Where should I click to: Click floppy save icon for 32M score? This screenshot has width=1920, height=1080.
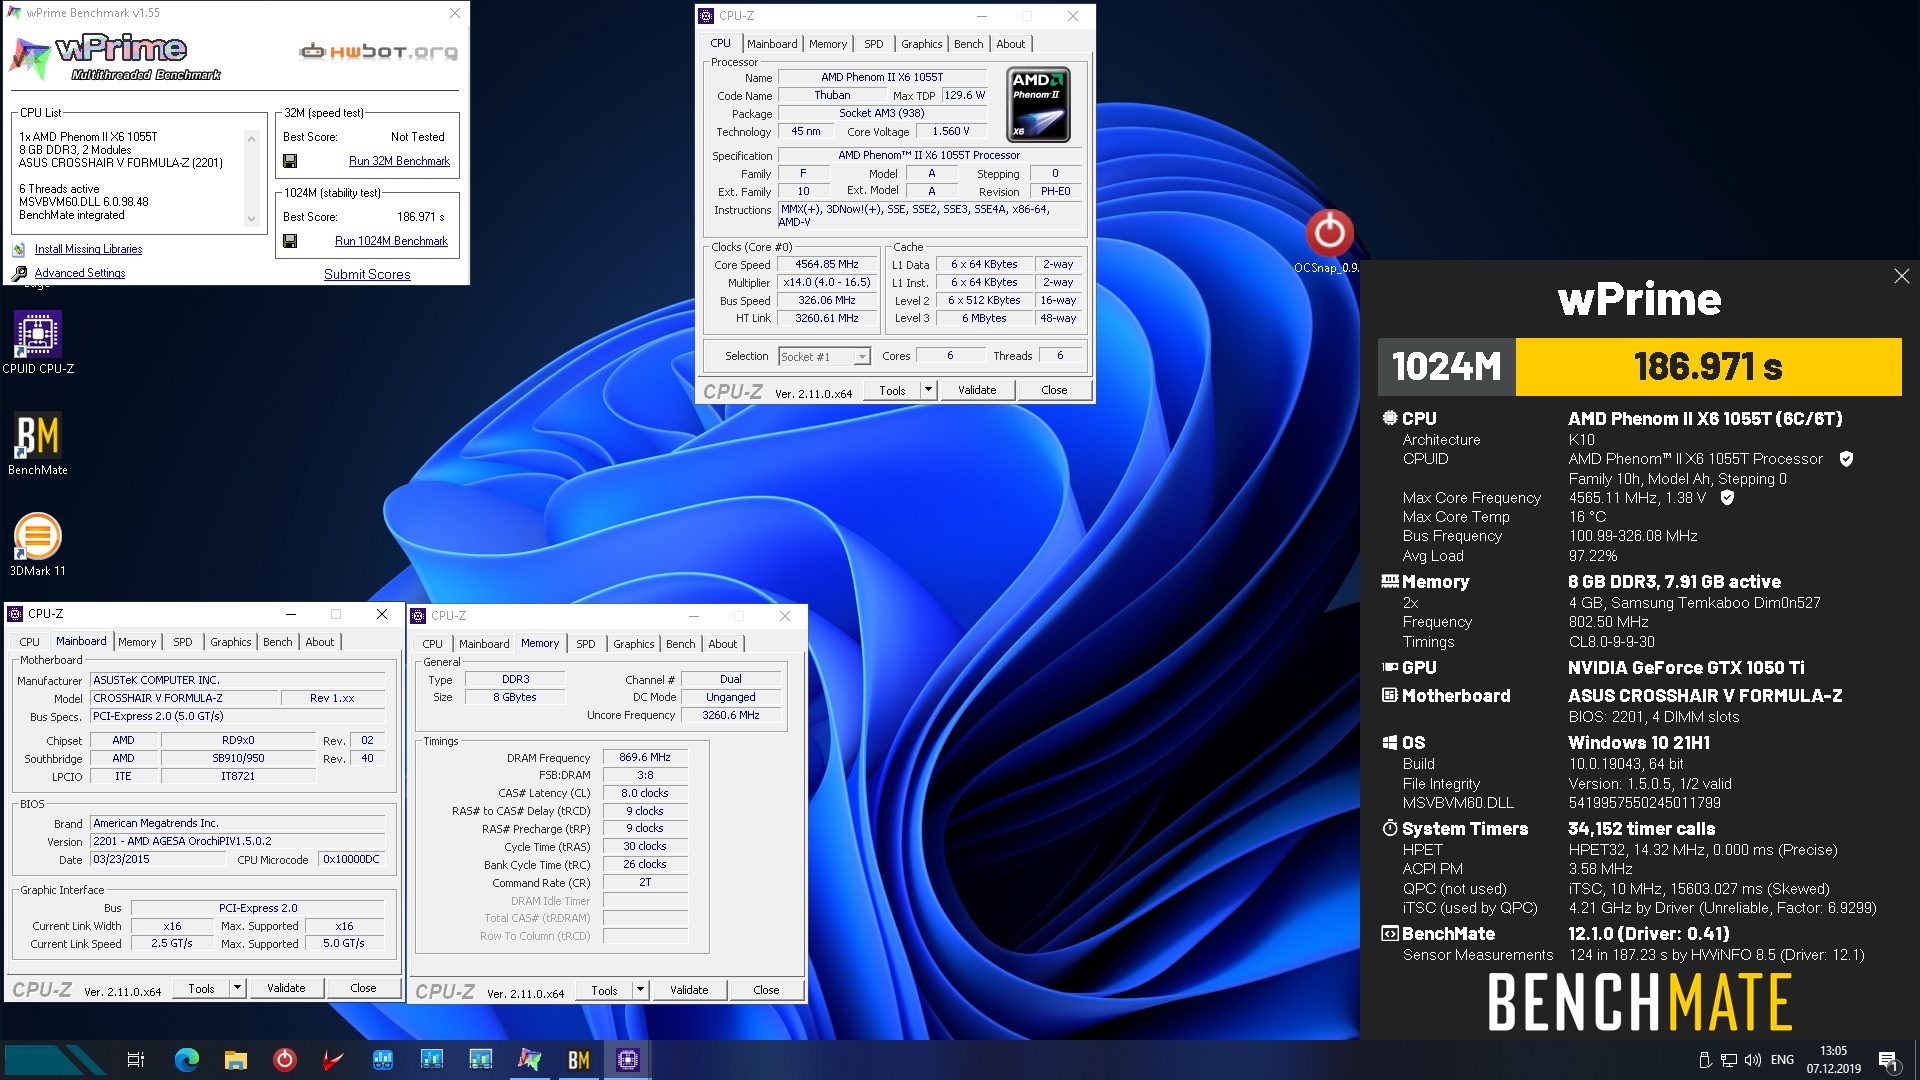click(290, 161)
